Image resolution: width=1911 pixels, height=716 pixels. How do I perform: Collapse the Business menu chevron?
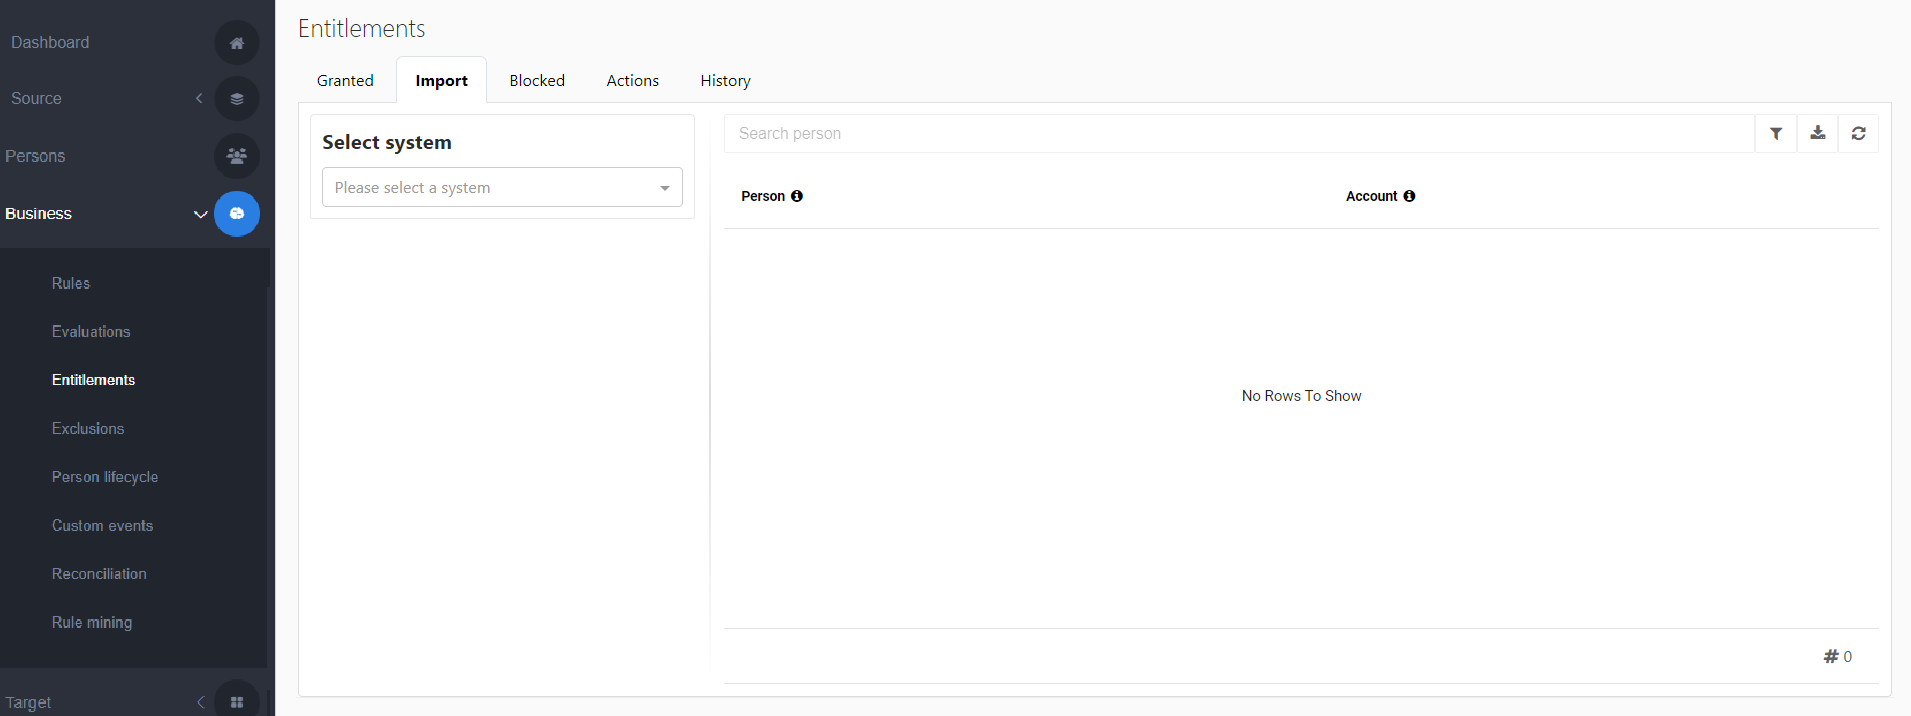[200, 214]
